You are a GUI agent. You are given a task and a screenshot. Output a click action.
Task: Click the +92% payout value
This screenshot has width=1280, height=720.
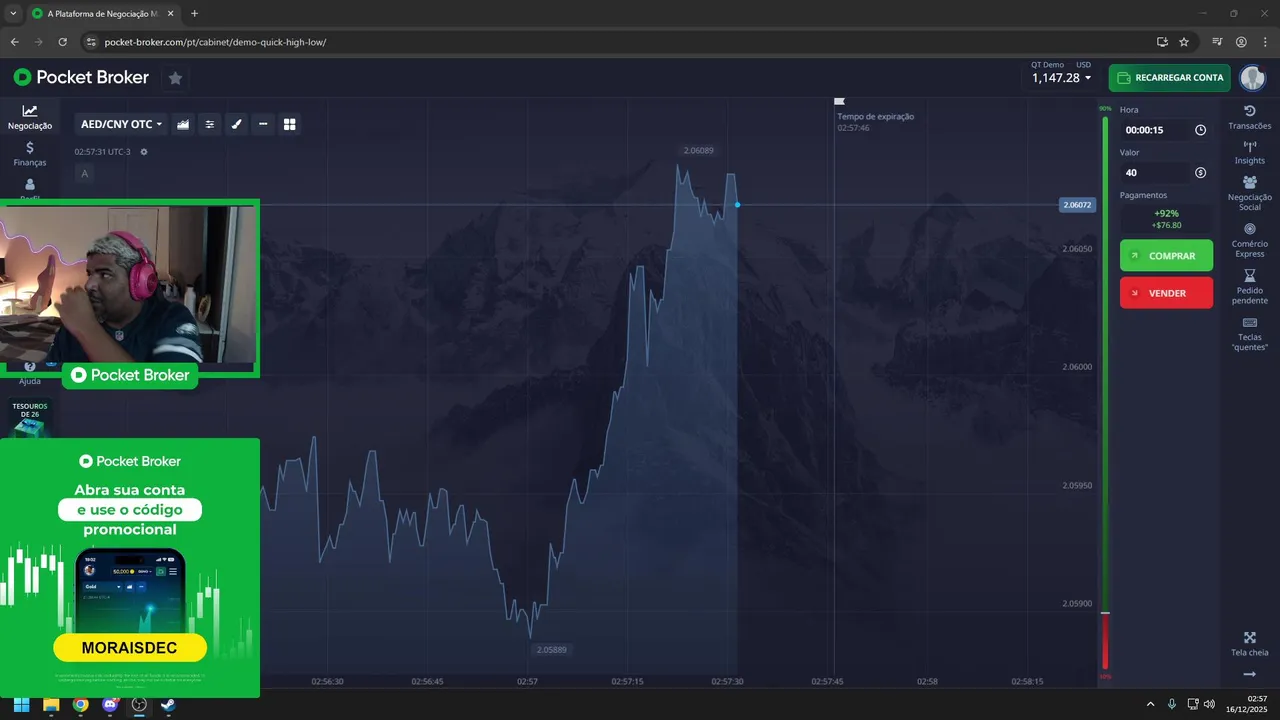tap(1166, 213)
